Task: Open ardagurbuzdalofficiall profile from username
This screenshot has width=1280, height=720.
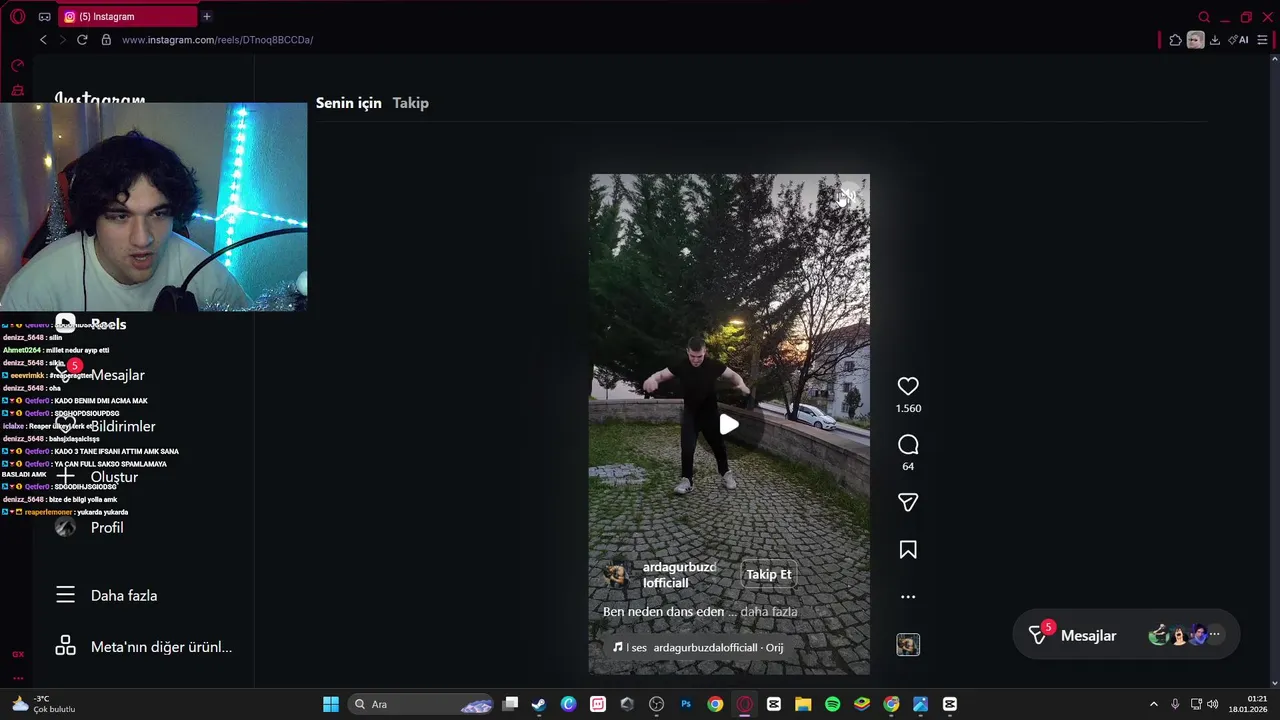Action: click(x=679, y=575)
